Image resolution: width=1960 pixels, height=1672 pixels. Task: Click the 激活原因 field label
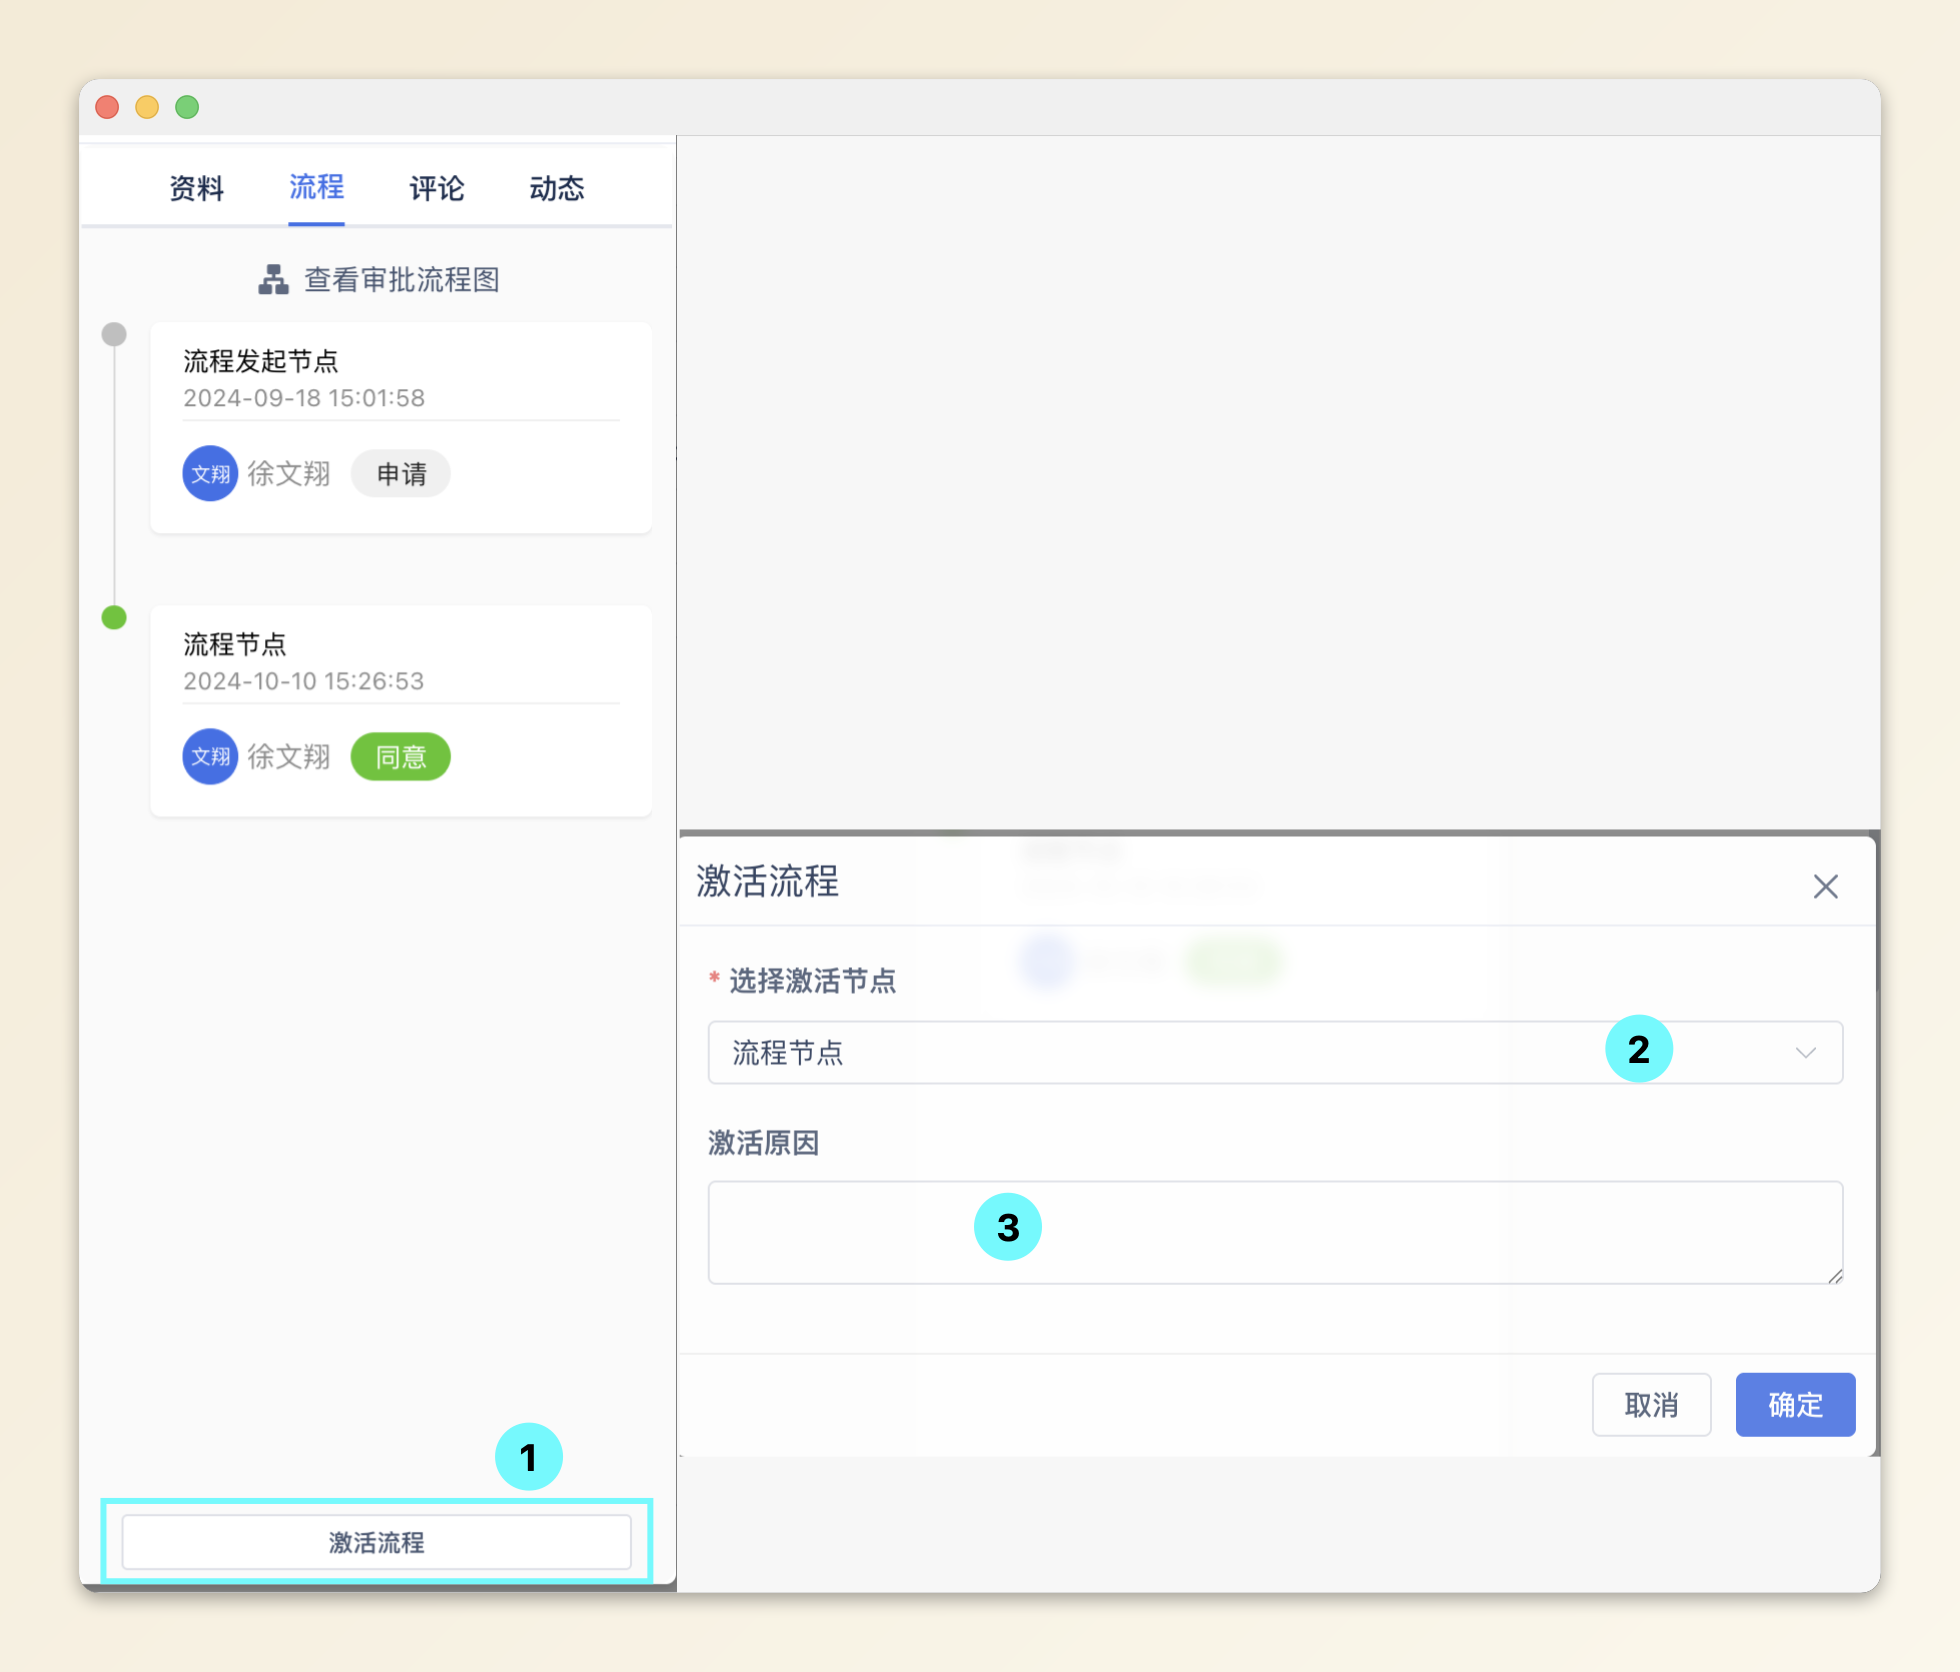point(764,1143)
